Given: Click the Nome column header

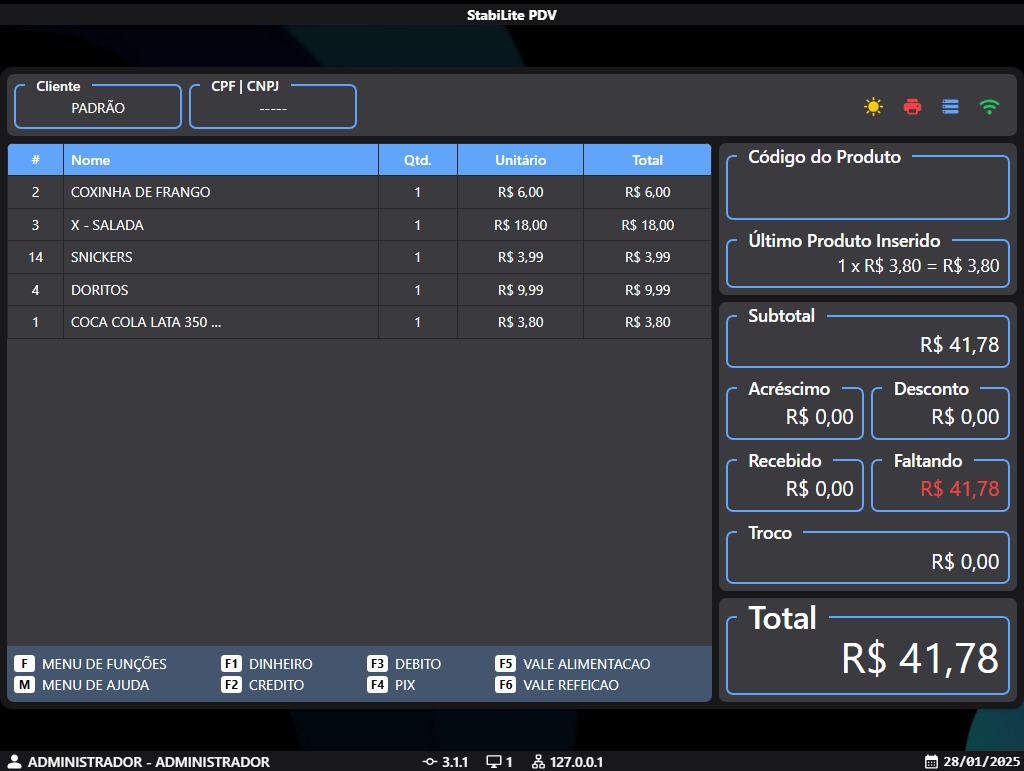Looking at the screenshot, I should point(220,160).
